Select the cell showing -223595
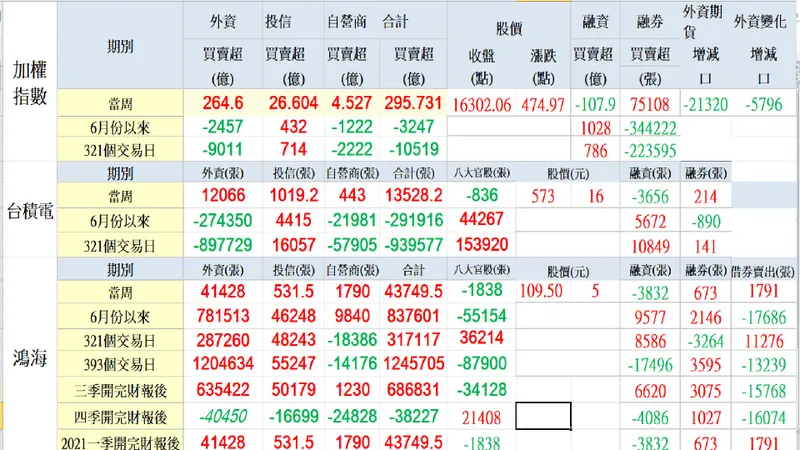 tap(649, 151)
